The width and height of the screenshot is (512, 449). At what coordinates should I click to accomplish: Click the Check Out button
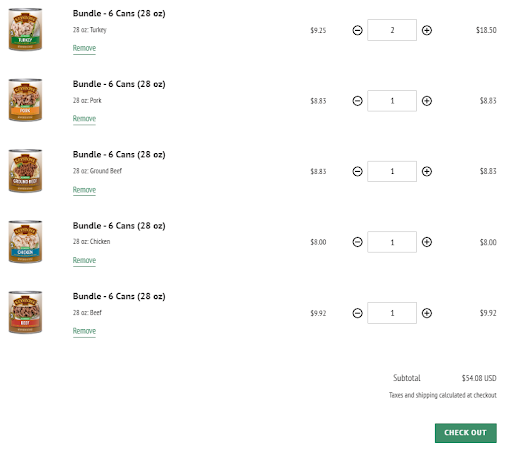(x=466, y=433)
